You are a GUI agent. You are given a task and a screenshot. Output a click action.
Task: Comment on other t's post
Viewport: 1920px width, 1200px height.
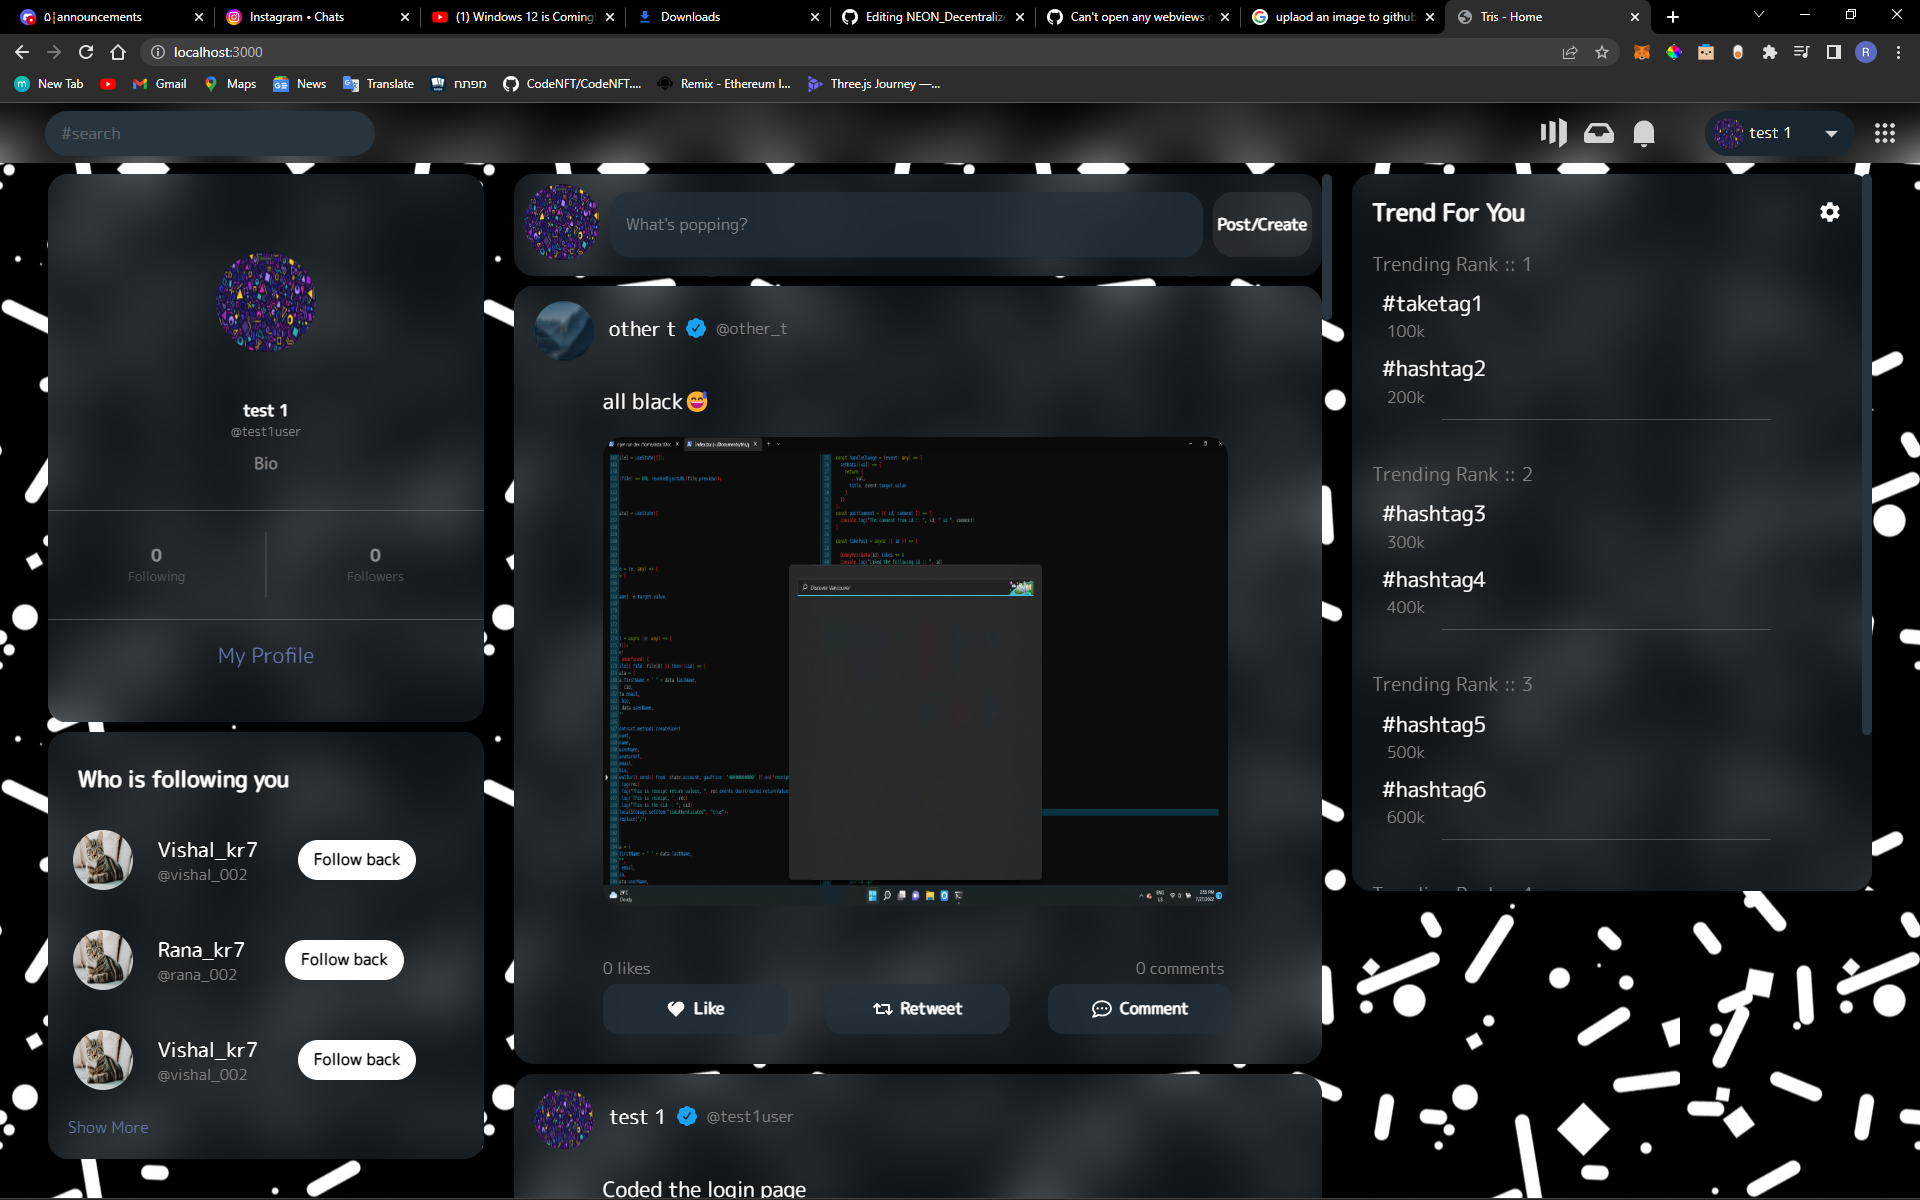pyautogui.click(x=1139, y=1008)
